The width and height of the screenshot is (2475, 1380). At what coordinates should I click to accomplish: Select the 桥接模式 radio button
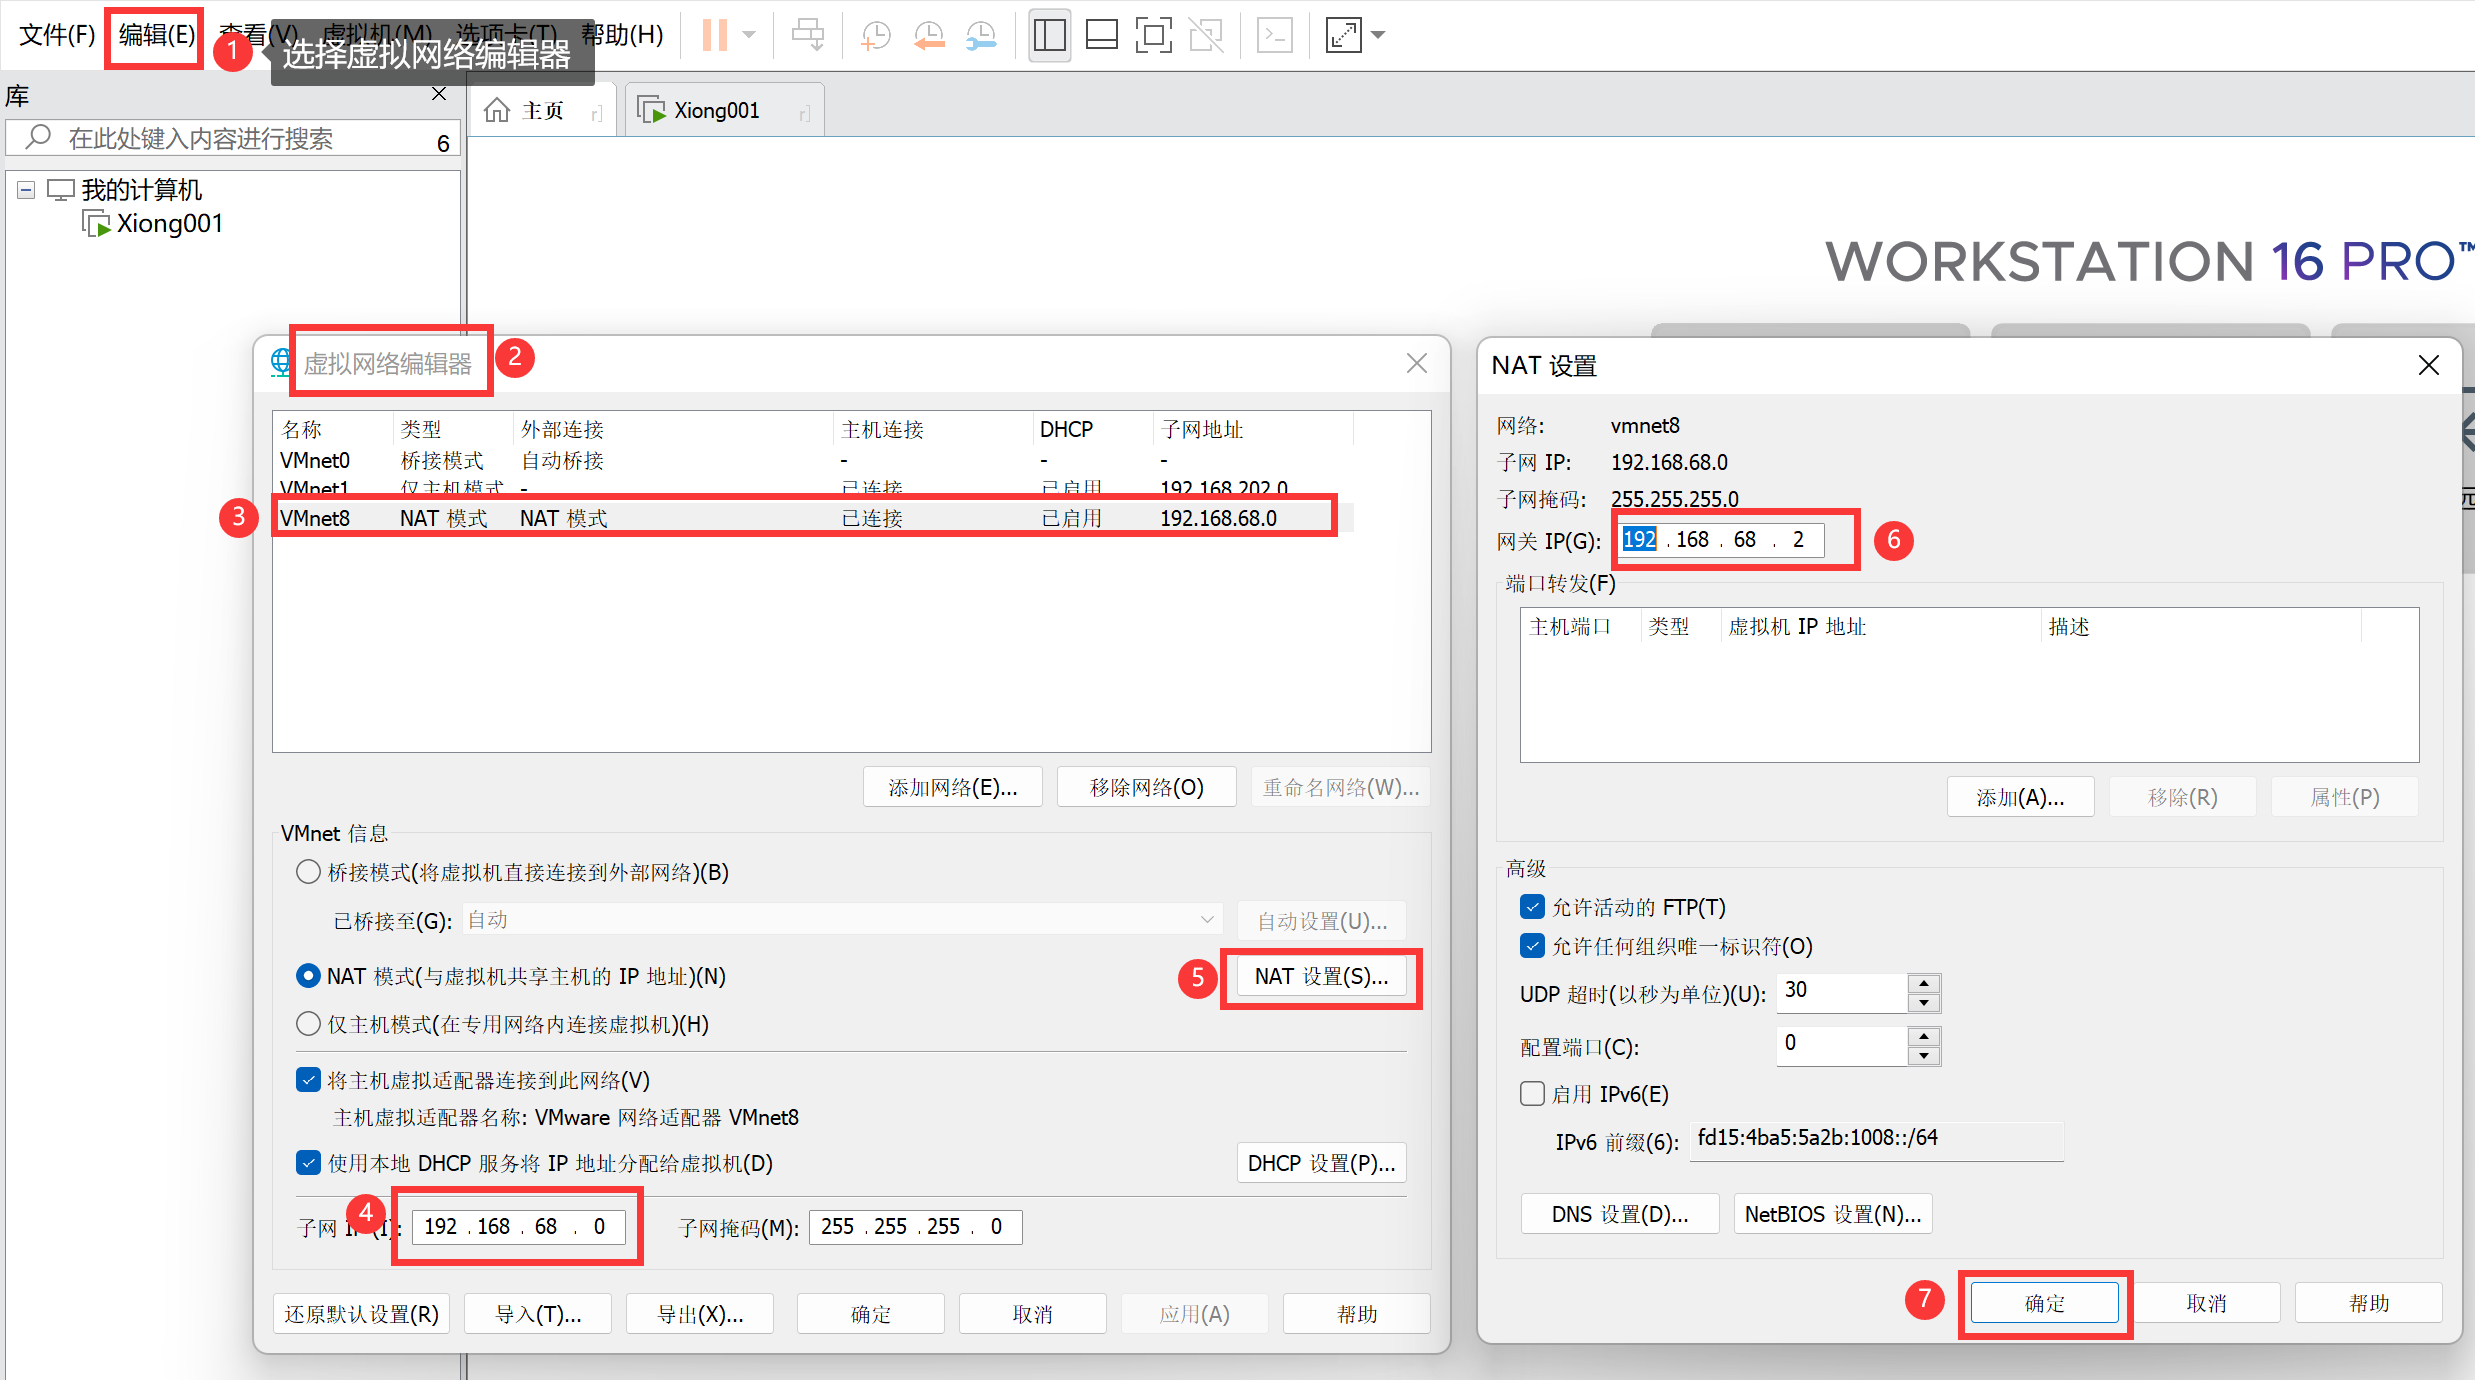coord(308,872)
